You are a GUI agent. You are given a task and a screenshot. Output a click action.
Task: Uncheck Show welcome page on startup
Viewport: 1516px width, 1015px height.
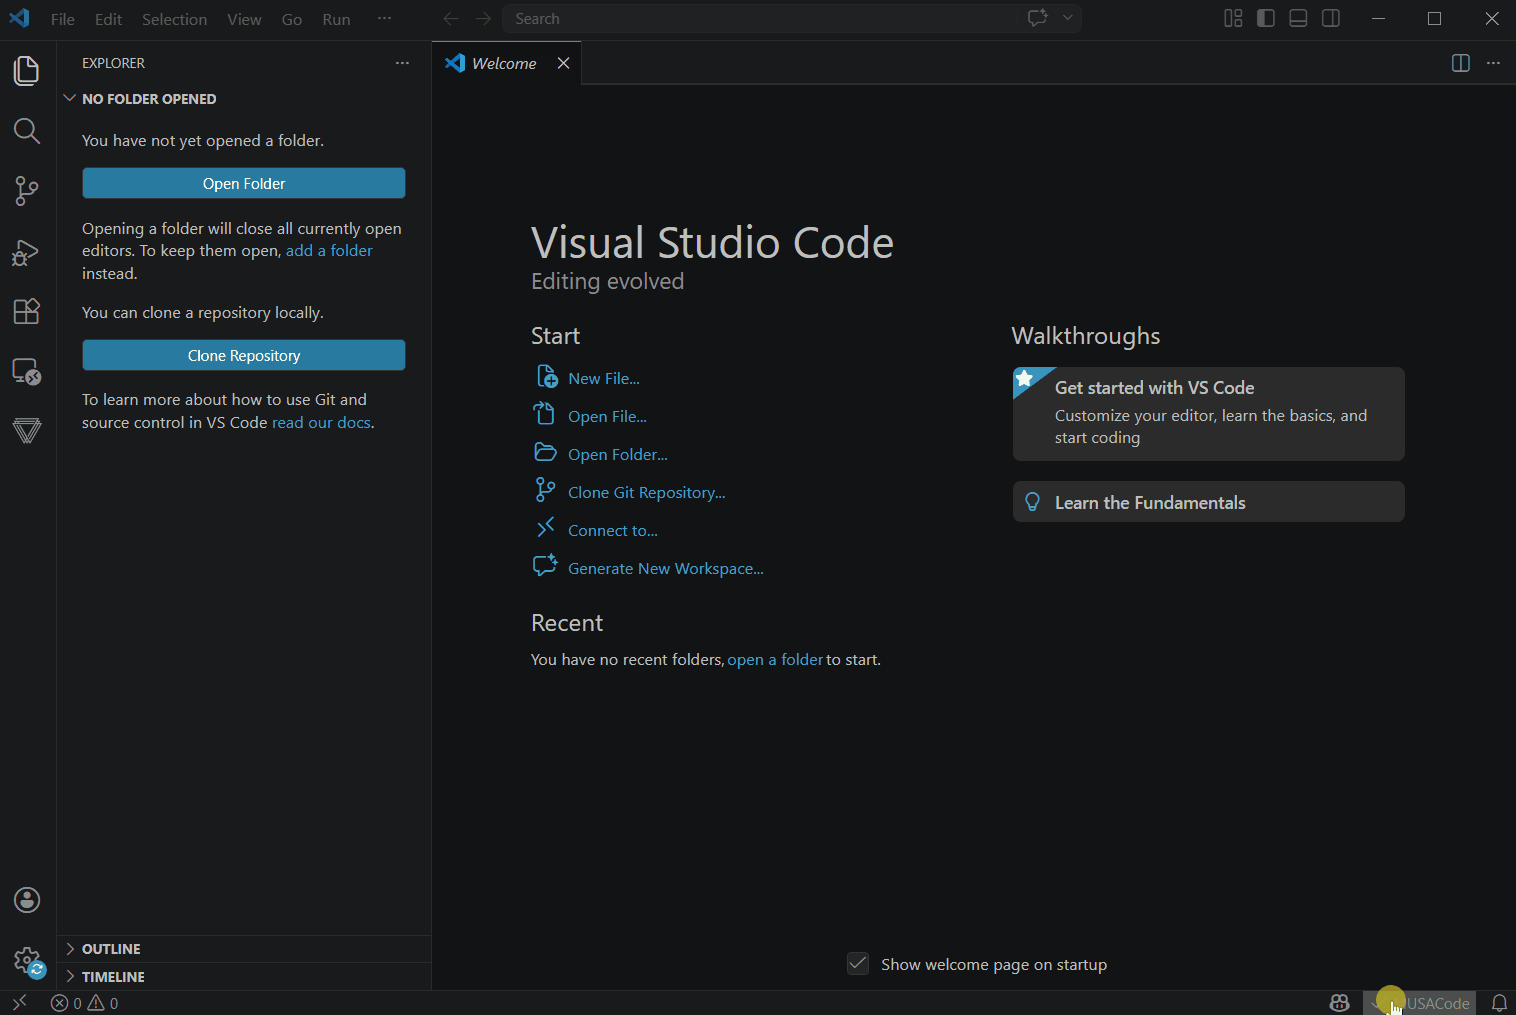coord(858,964)
